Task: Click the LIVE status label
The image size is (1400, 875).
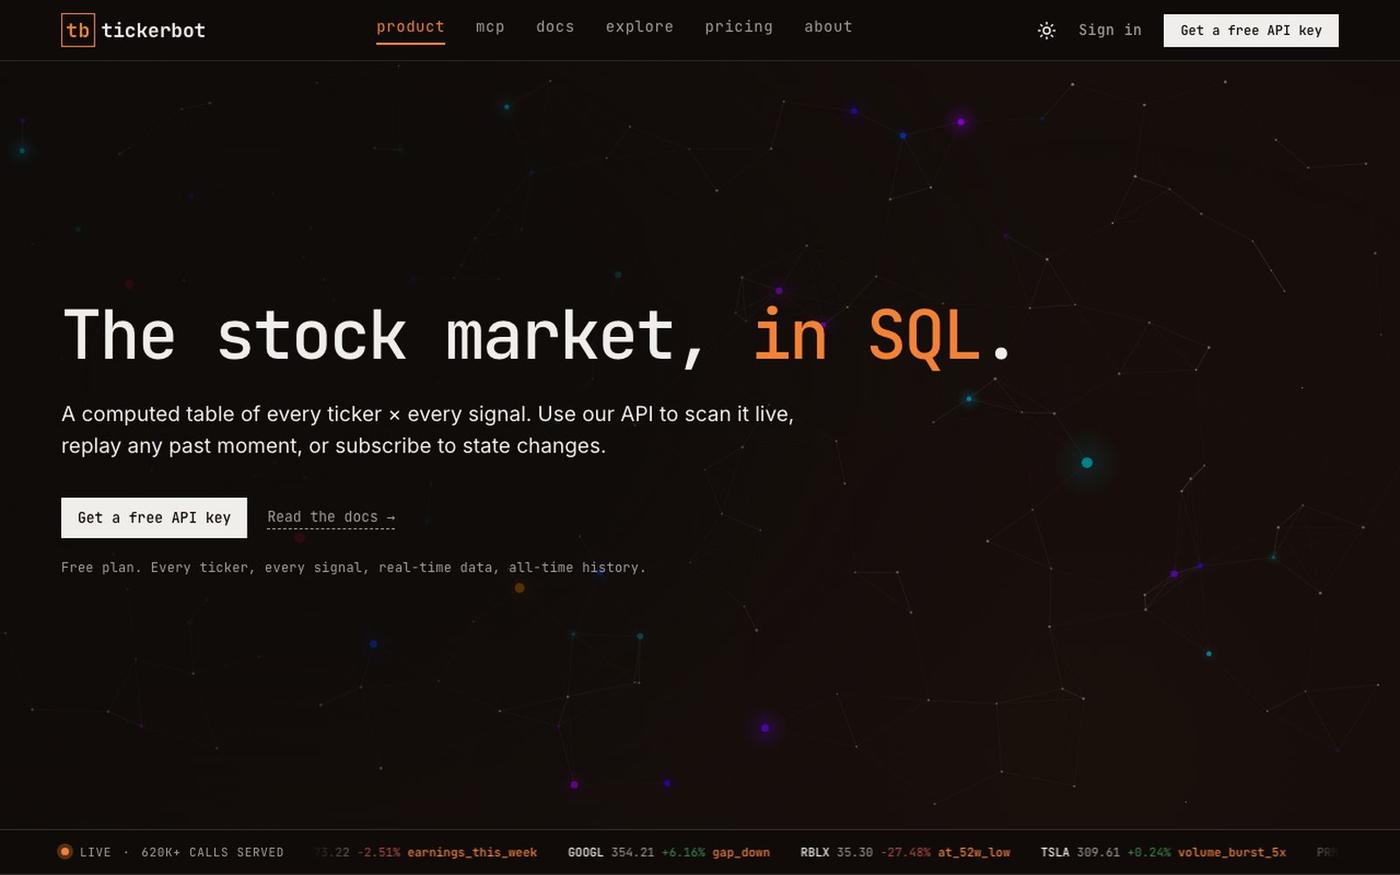Action: click(95, 852)
